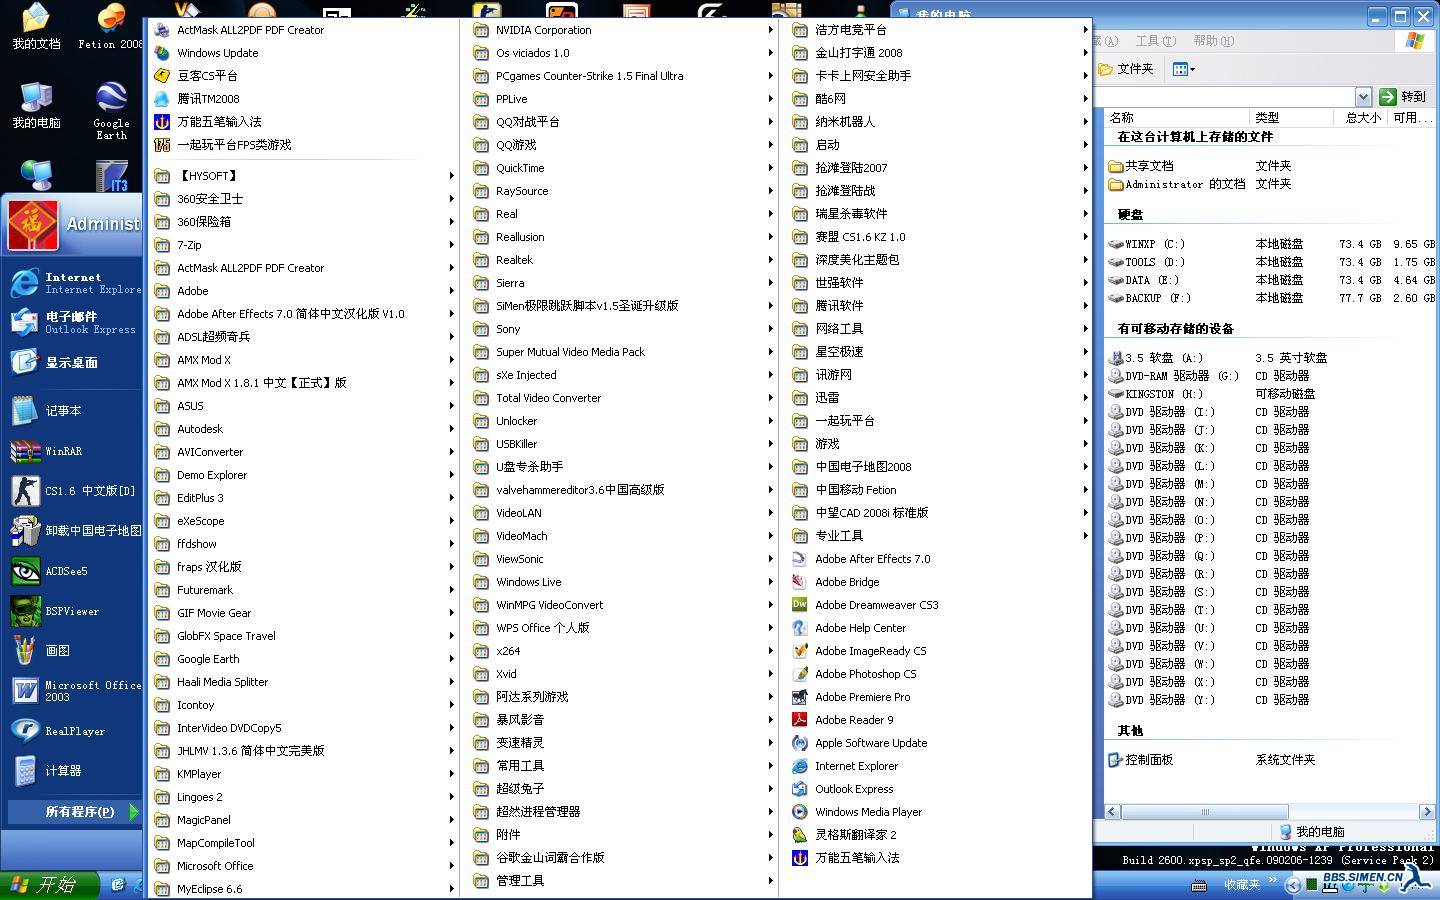
Task: Click 所有程序(P) button
Action: [x=74, y=812]
